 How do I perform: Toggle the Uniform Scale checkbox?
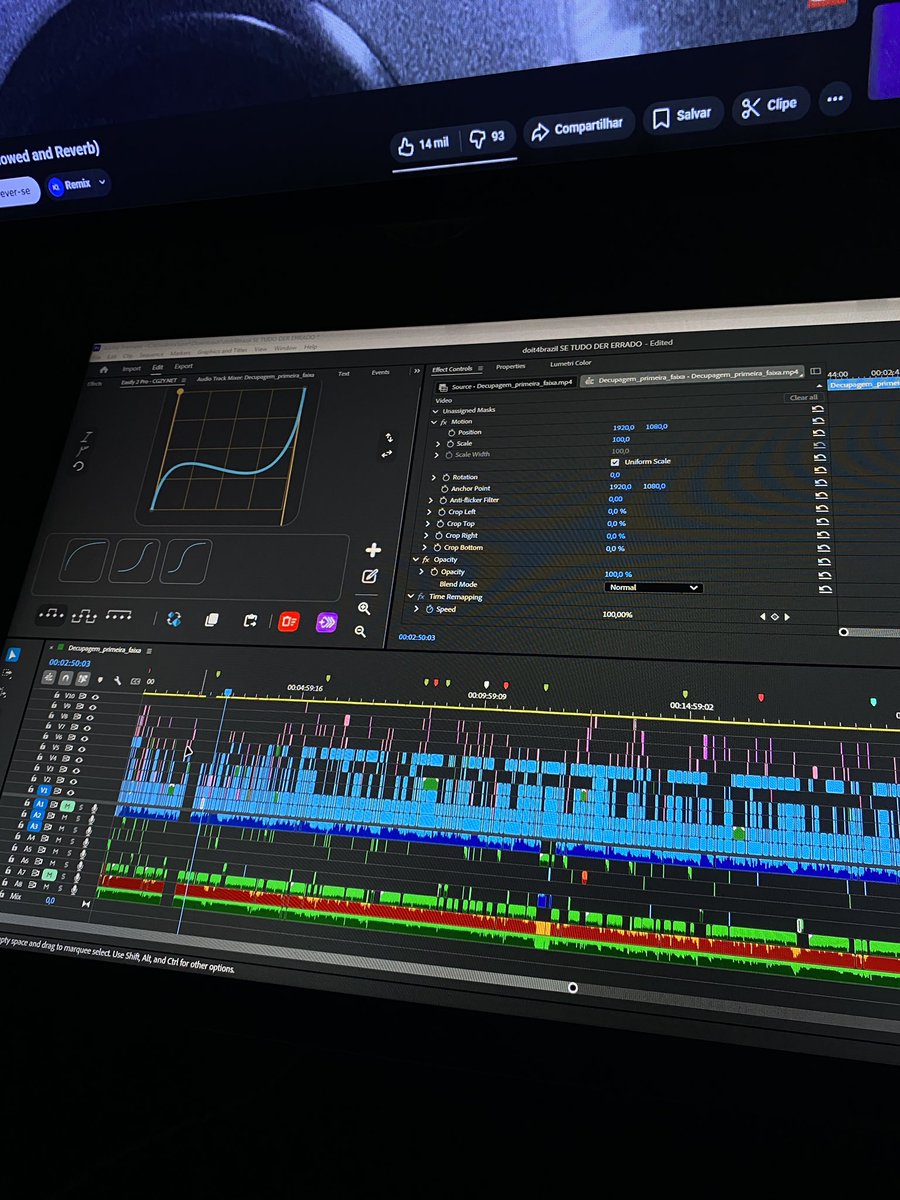614,462
